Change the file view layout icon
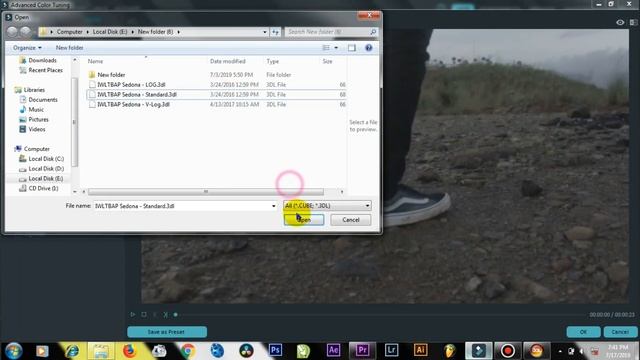 point(326,48)
